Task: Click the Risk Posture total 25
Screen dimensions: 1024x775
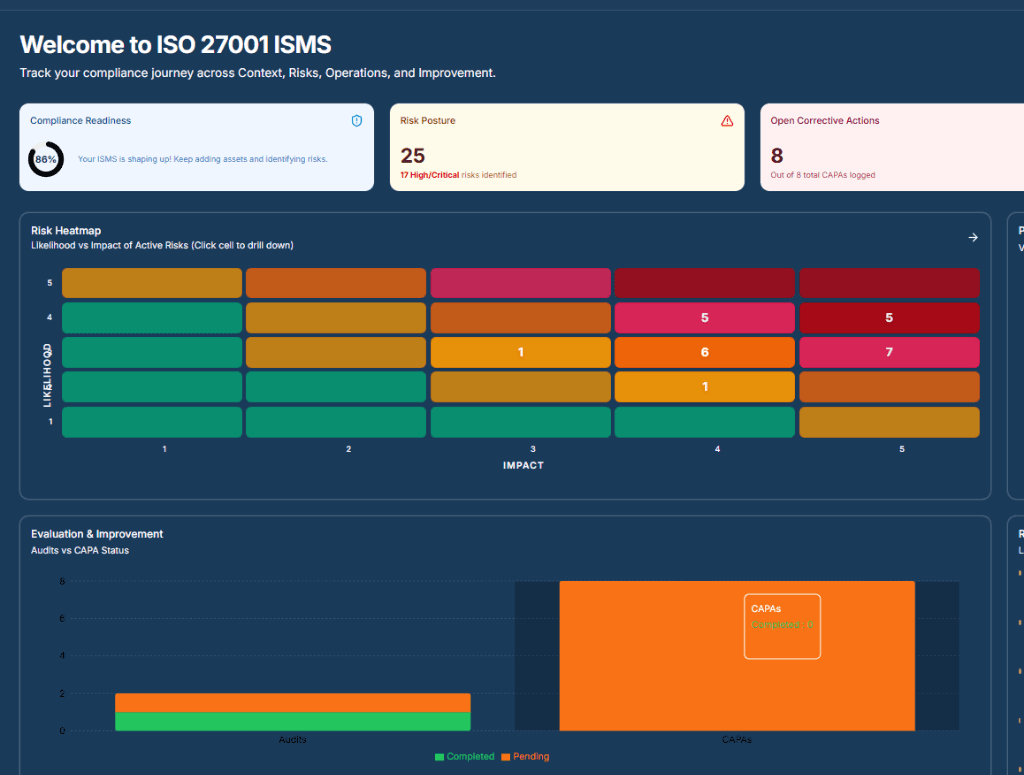Action: pyautogui.click(x=413, y=156)
